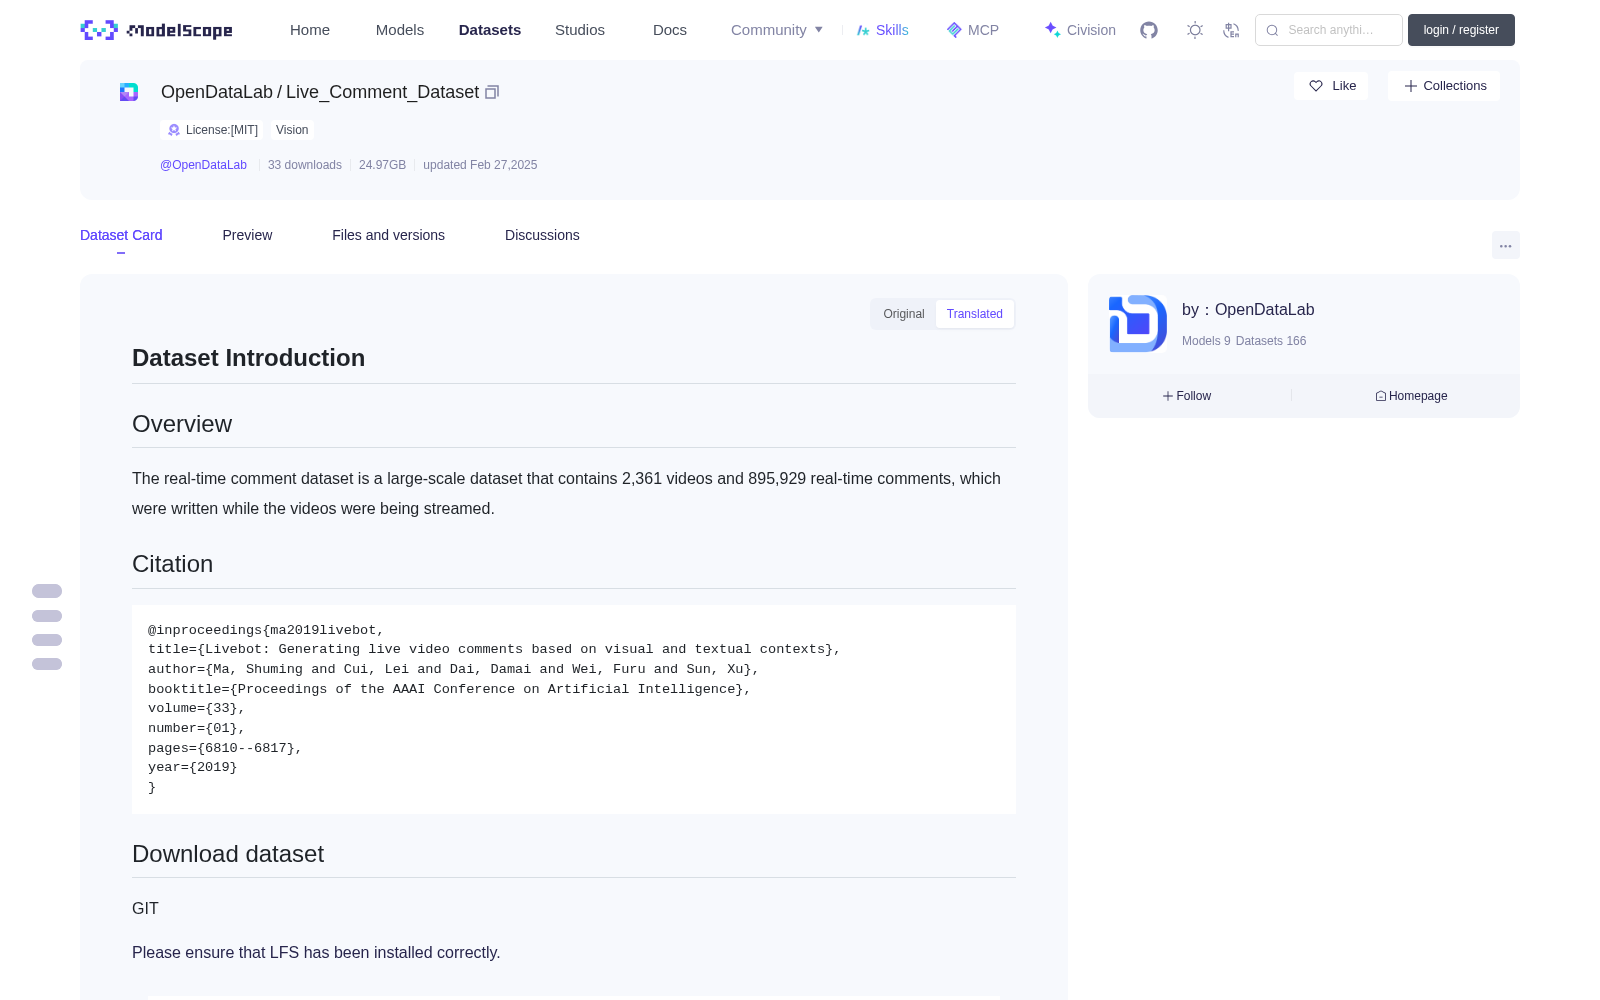This screenshot has width=1600, height=1000.
Task: Click the 'GIT' label text
Action: 145,908
